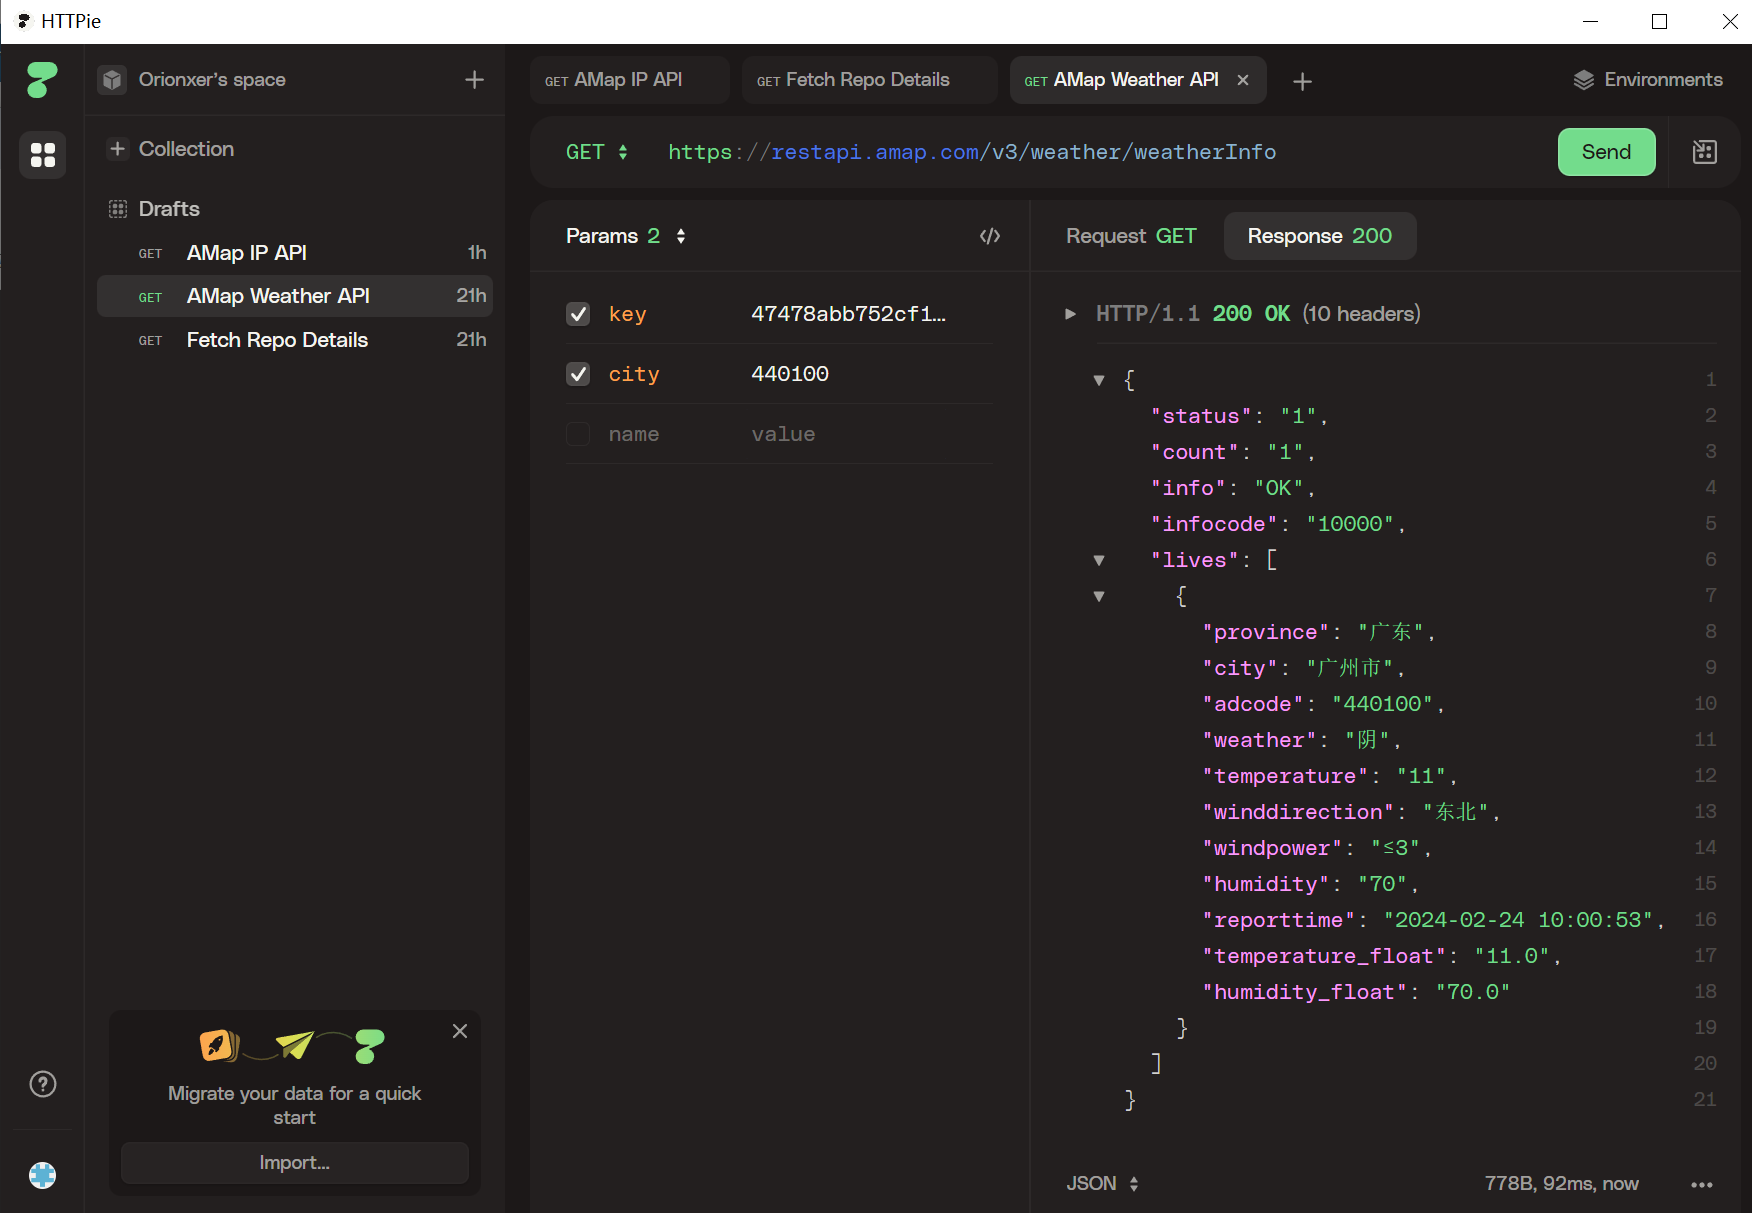1752x1213 pixels.
Task: Collapse the object on line 7
Action: [x=1099, y=596]
